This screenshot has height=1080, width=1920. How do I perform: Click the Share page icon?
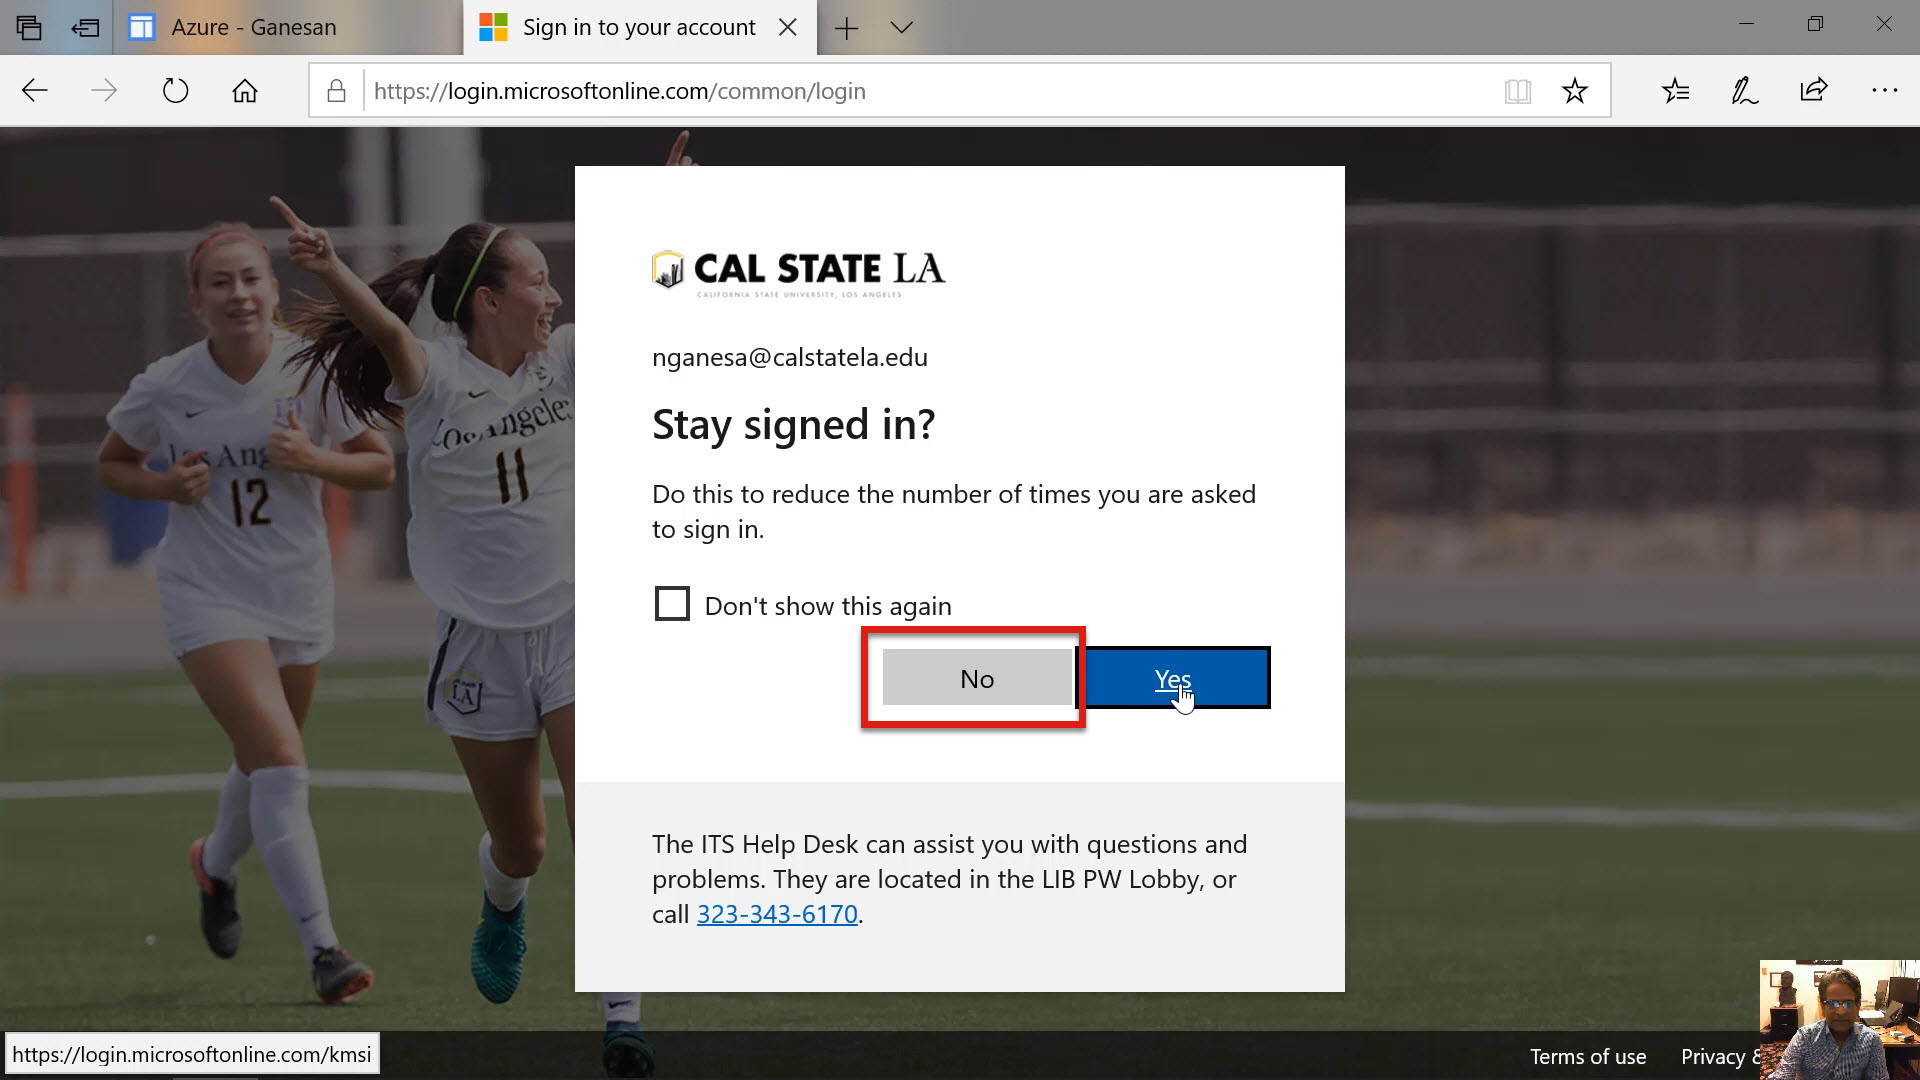pyautogui.click(x=1814, y=91)
